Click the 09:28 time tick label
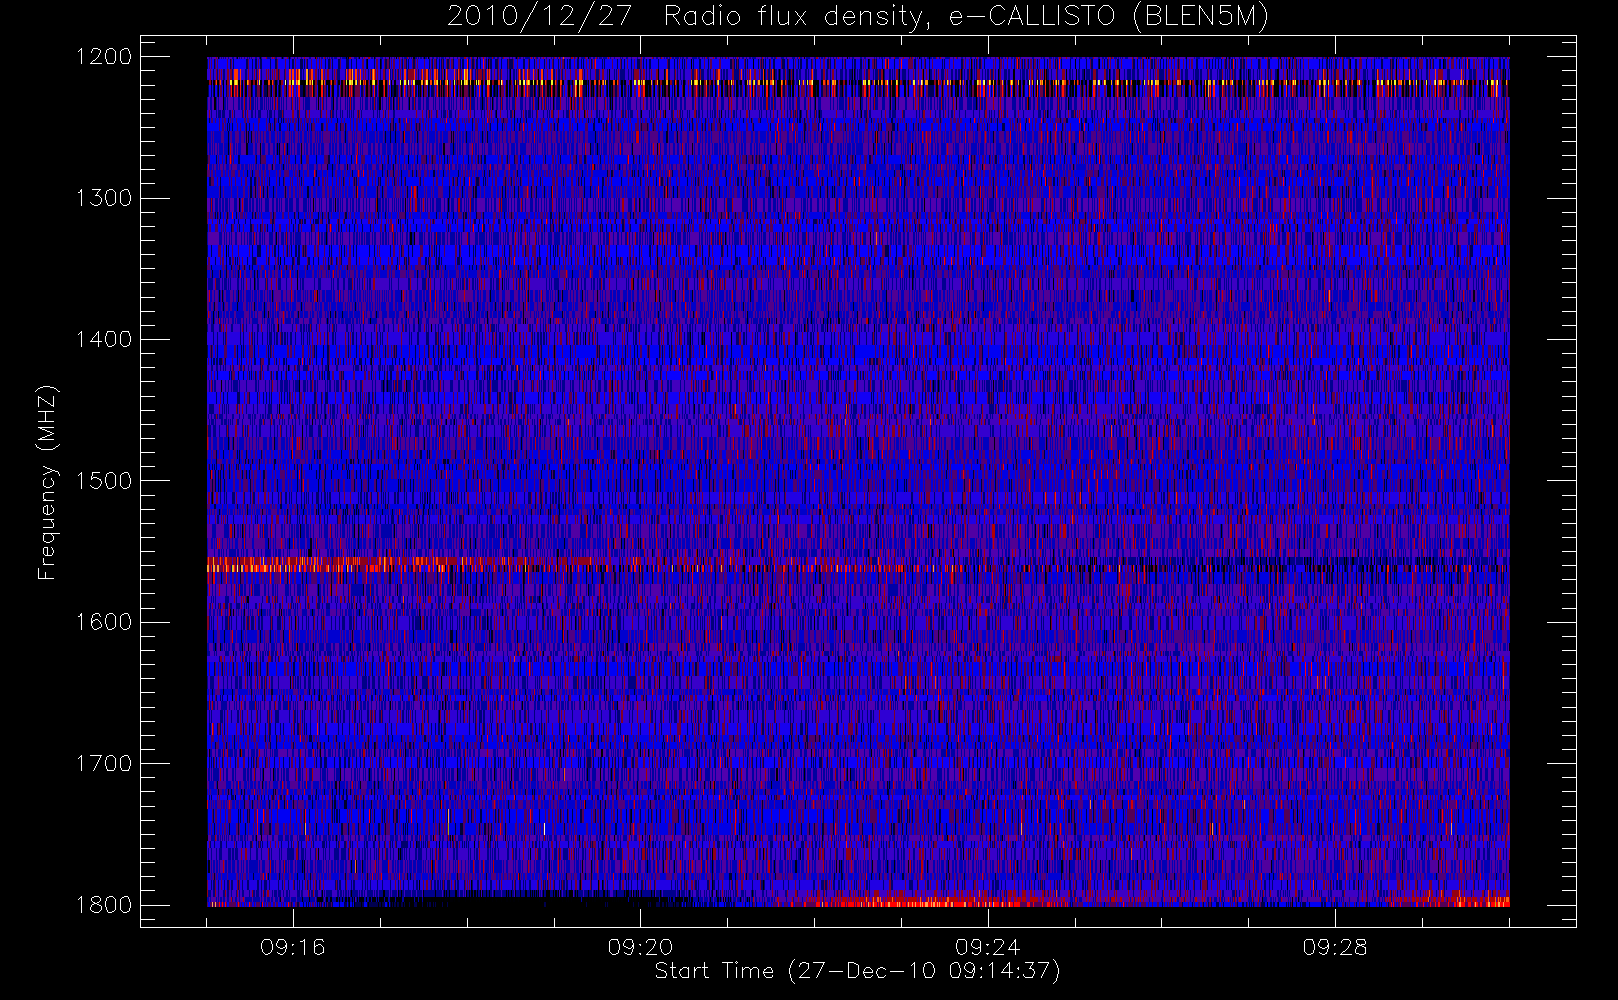 (x=1335, y=947)
